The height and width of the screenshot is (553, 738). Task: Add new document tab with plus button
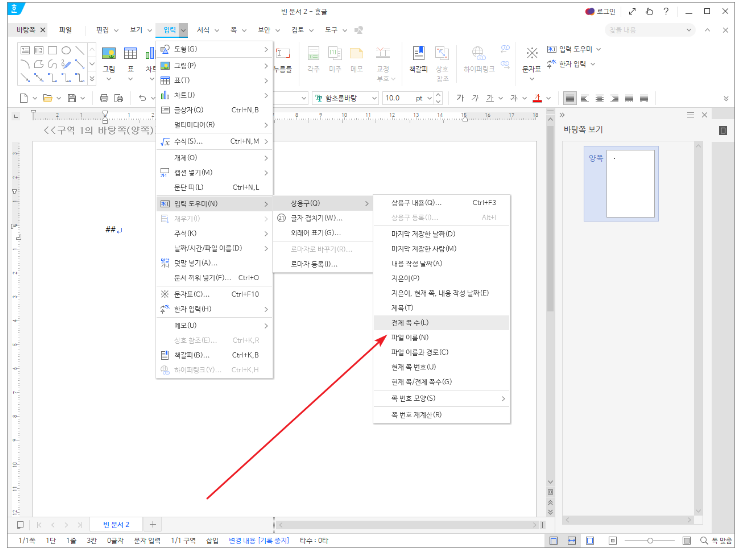[152, 524]
